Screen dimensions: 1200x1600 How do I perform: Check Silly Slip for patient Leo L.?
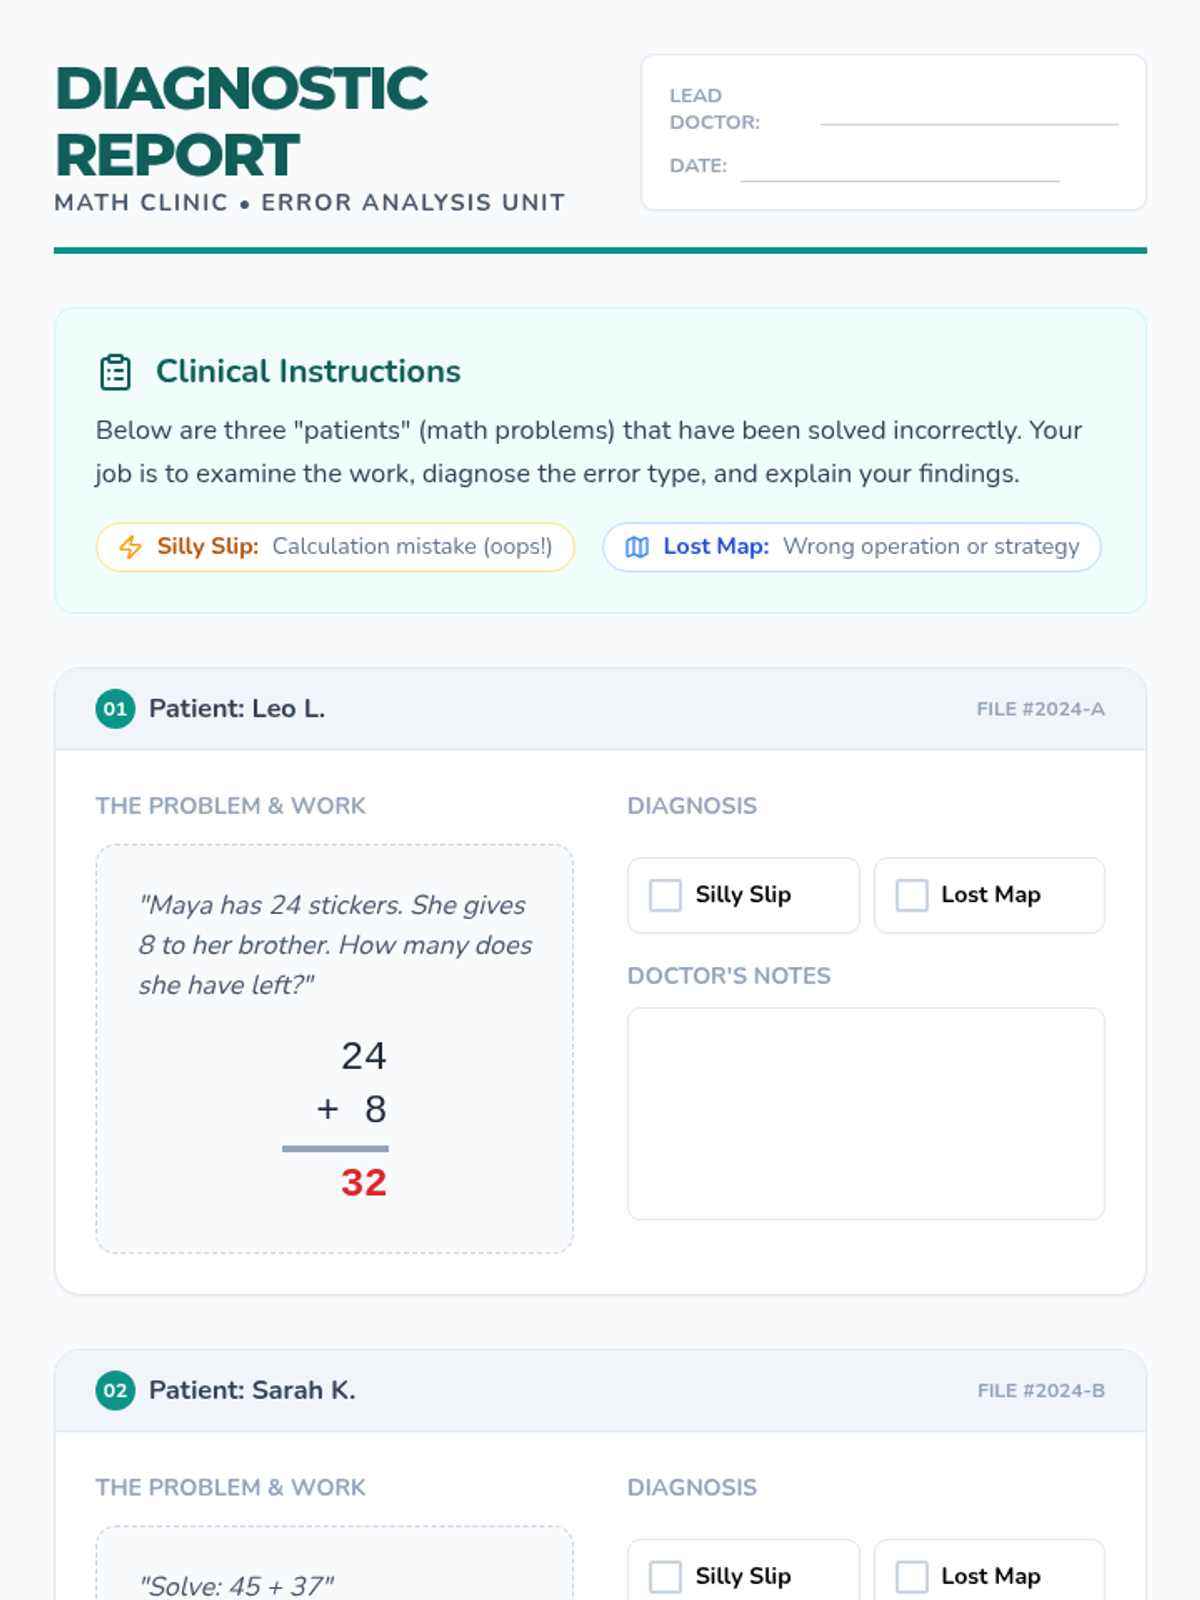(x=666, y=895)
